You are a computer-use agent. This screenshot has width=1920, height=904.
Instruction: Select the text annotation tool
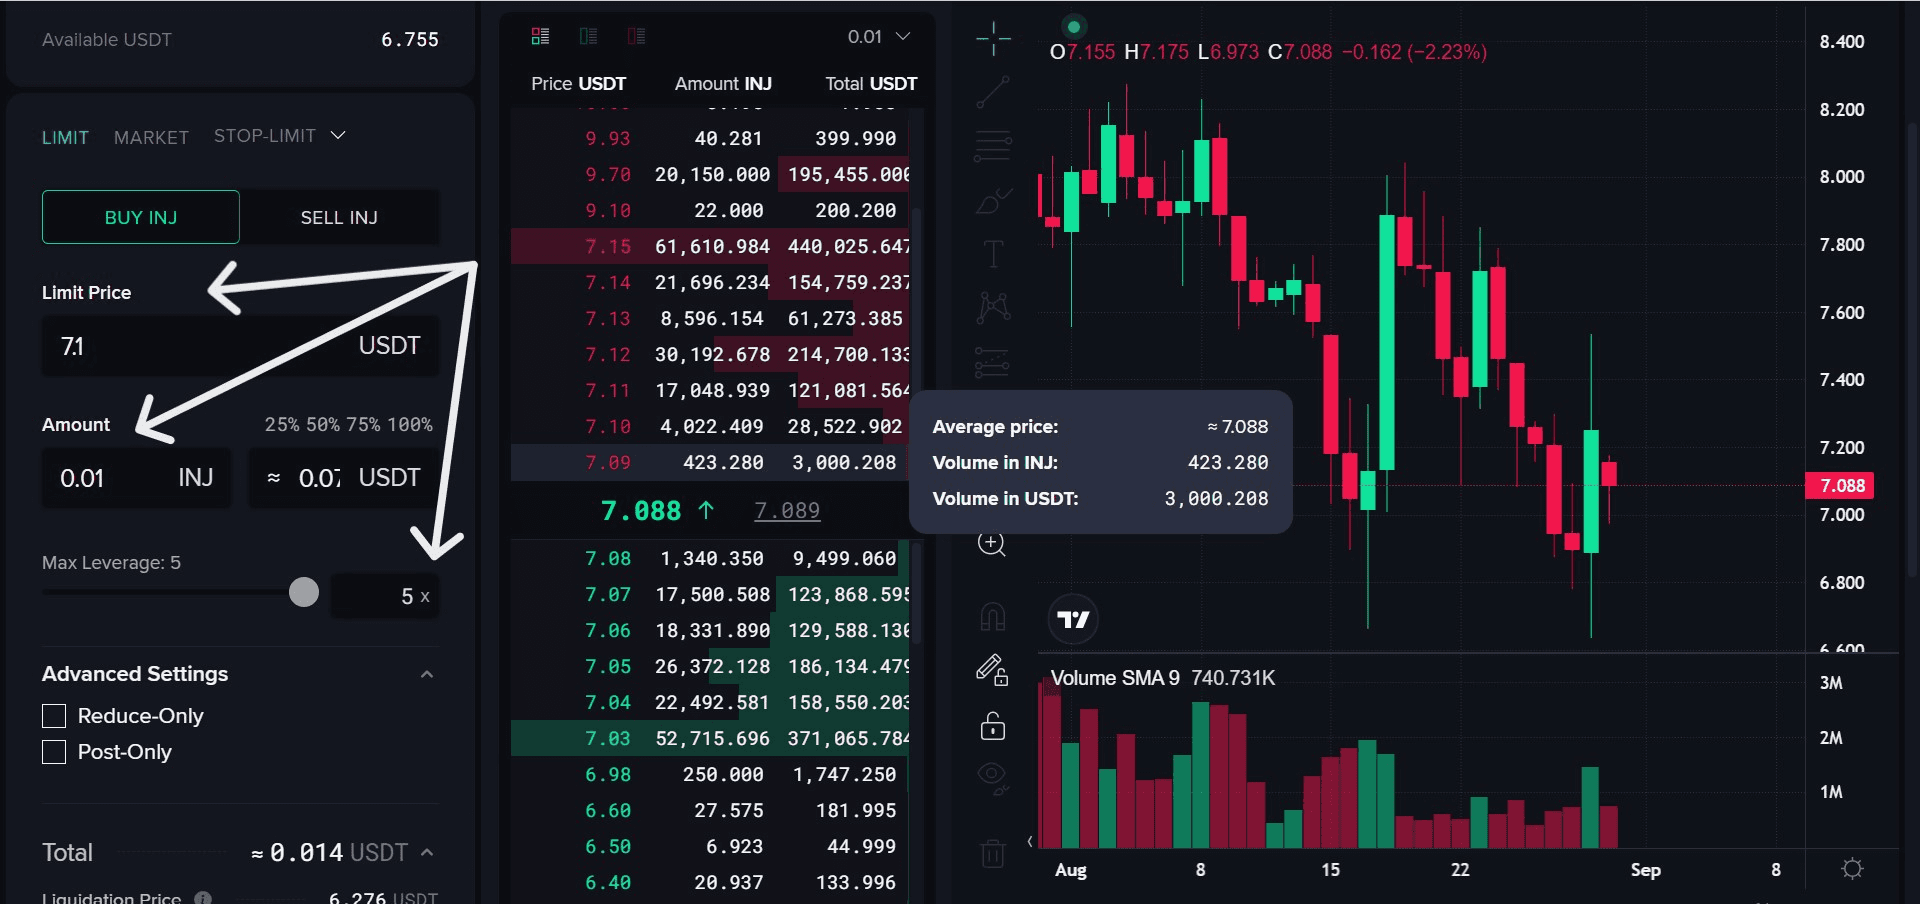pyautogui.click(x=993, y=254)
